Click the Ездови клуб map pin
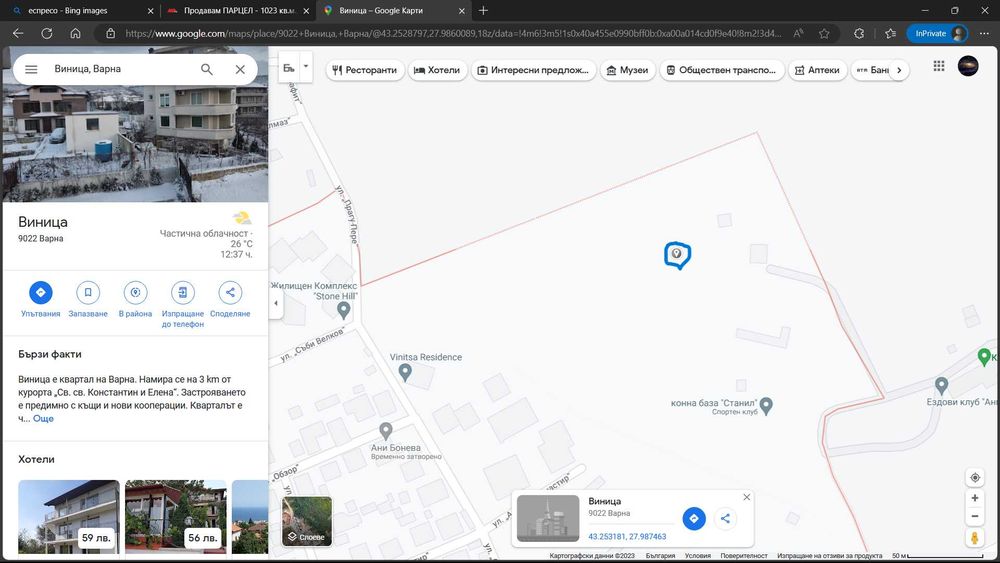This screenshot has width=1000, height=563. click(x=941, y=385)
